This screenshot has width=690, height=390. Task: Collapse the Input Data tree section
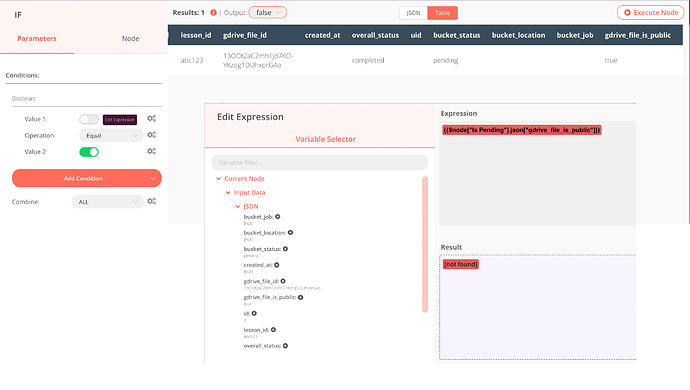point(228,192)
